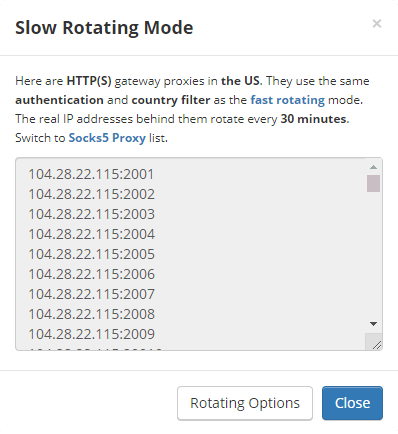The width and height of the screenshot is (398, 434).
Task: Click the proxy list scrollbar thumb
Action: [373, 183]
